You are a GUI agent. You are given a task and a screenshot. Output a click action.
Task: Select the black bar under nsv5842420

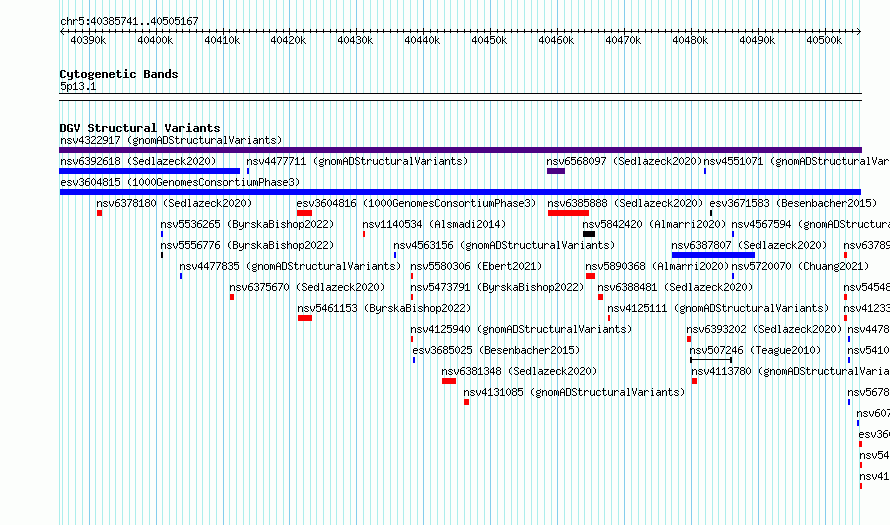(x=589, y=234)
